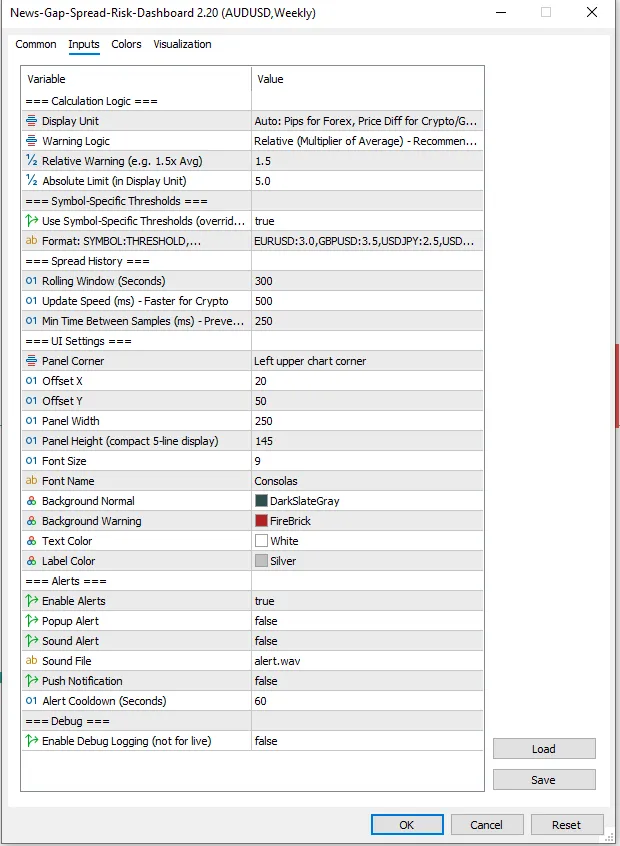Click the fraction icon beside Relative Warning
Viewport: 620px width, 846px height.
point(31,161)
